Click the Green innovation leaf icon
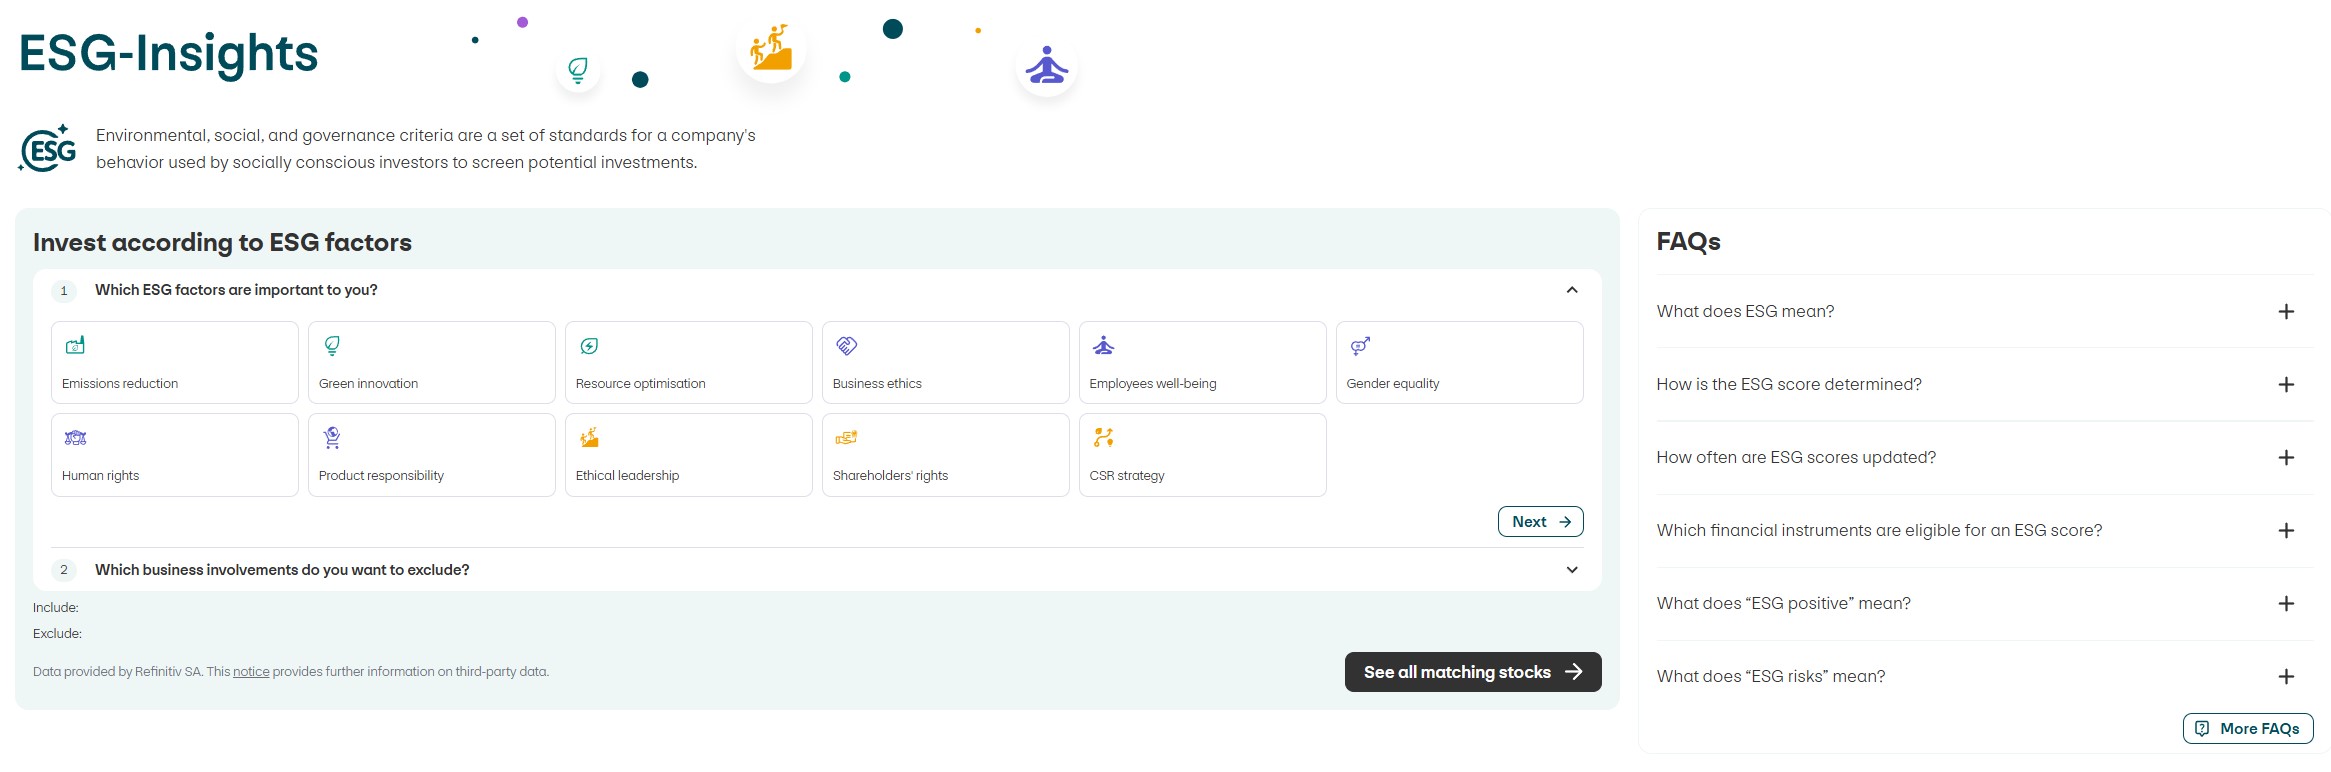The width and height of the screenshot is (2331, 772). point(332,346)
